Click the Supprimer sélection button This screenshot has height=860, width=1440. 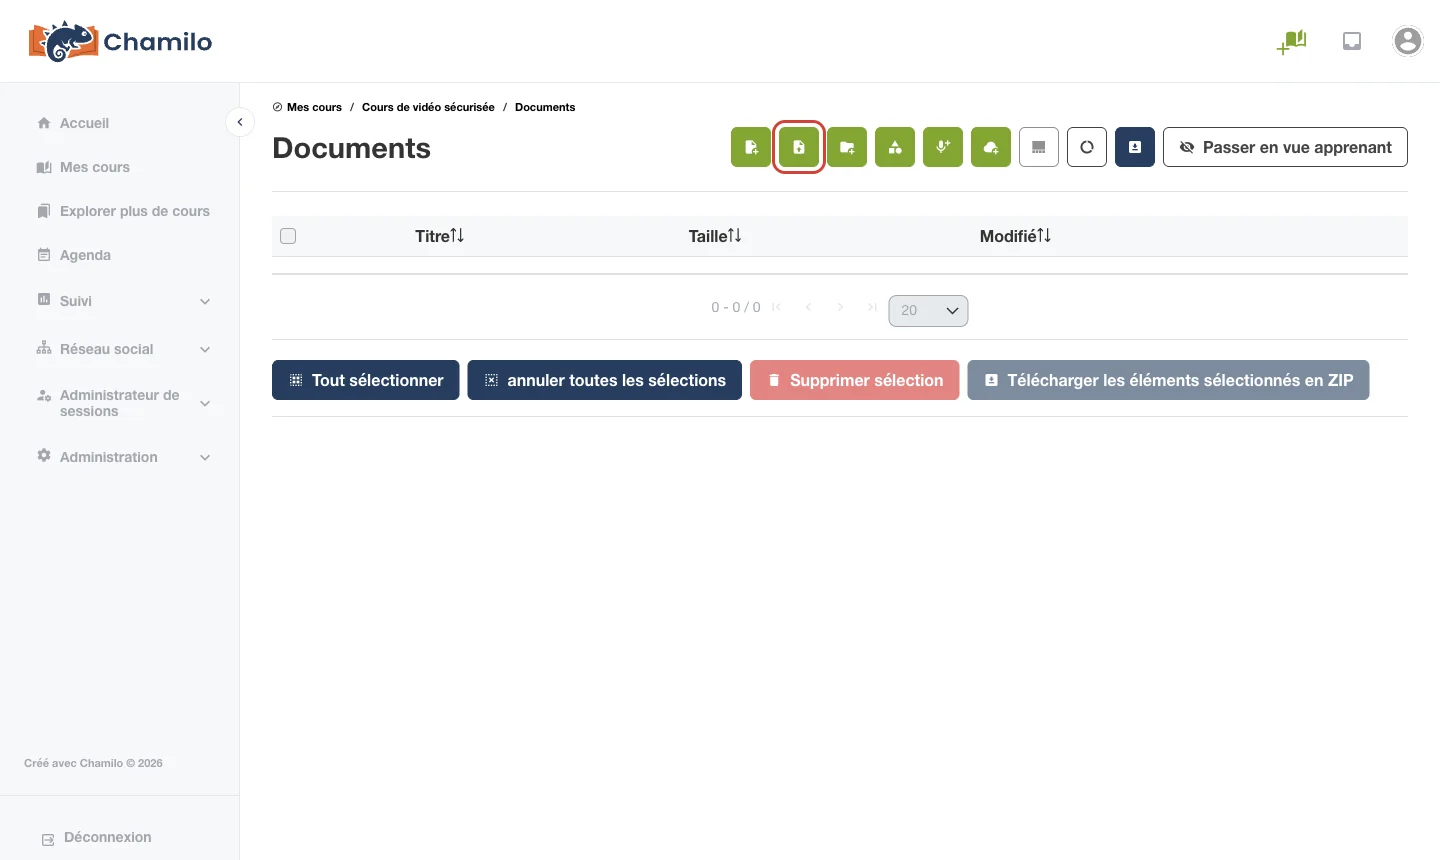(855, 380)
